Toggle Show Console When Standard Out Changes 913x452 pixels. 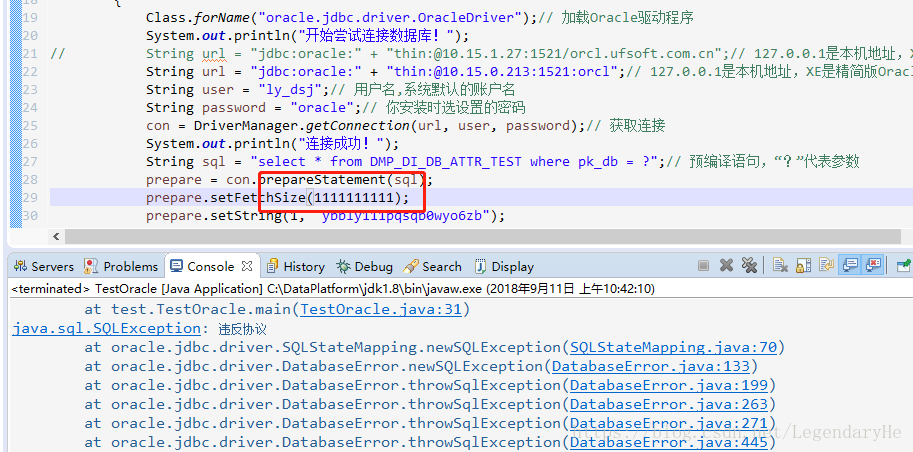[850, 266]
